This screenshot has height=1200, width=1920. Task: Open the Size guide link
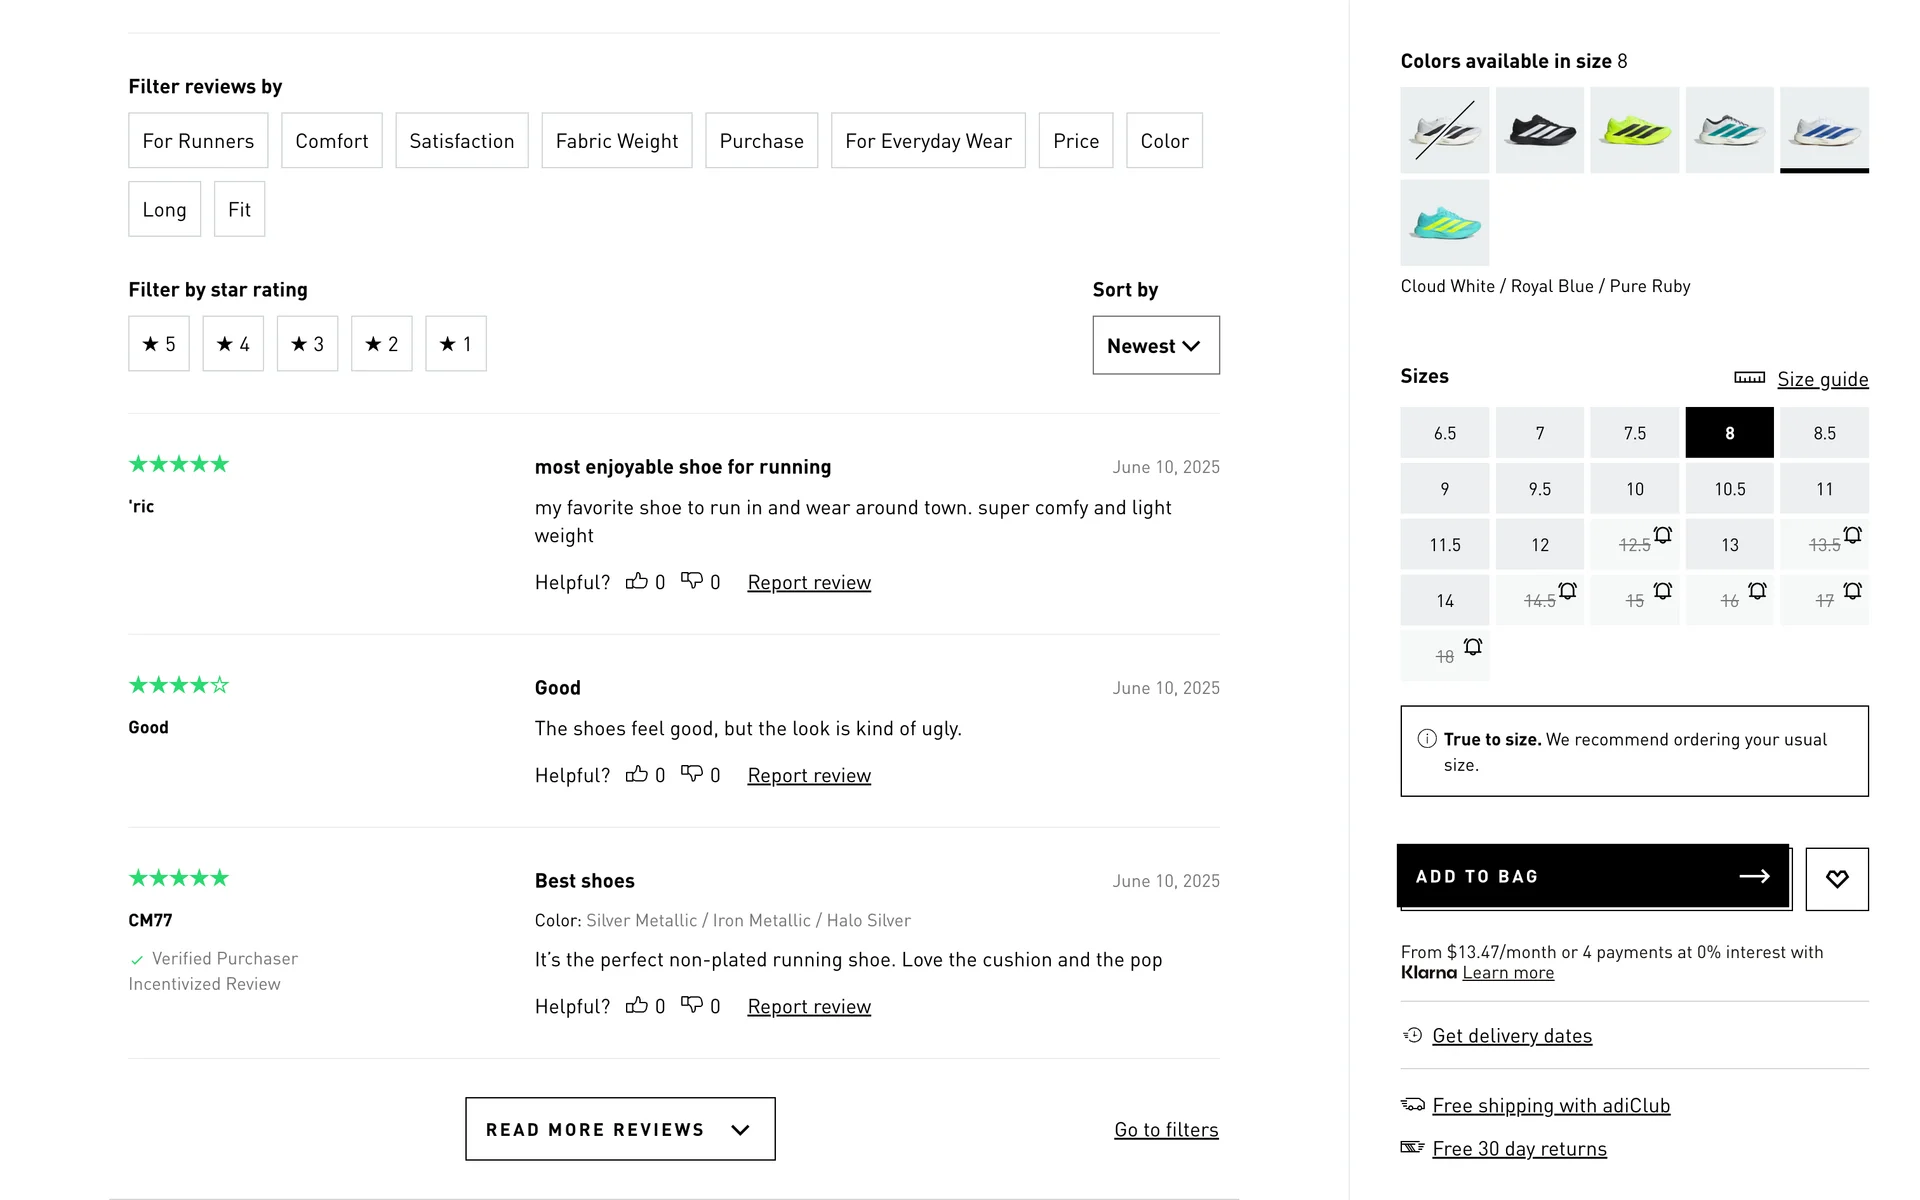[1821, 379]
